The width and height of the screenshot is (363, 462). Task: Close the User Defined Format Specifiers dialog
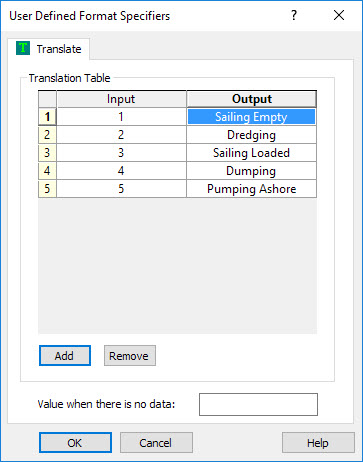click(339, 15)
